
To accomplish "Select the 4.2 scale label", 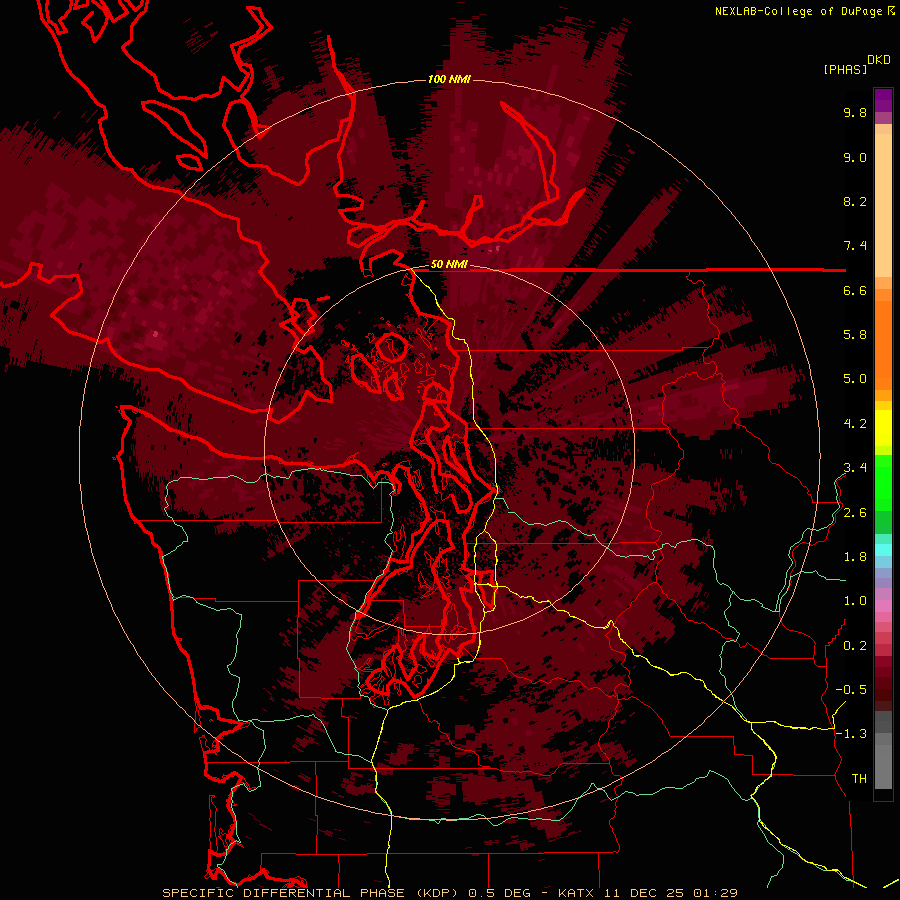I will click(855, 424).
